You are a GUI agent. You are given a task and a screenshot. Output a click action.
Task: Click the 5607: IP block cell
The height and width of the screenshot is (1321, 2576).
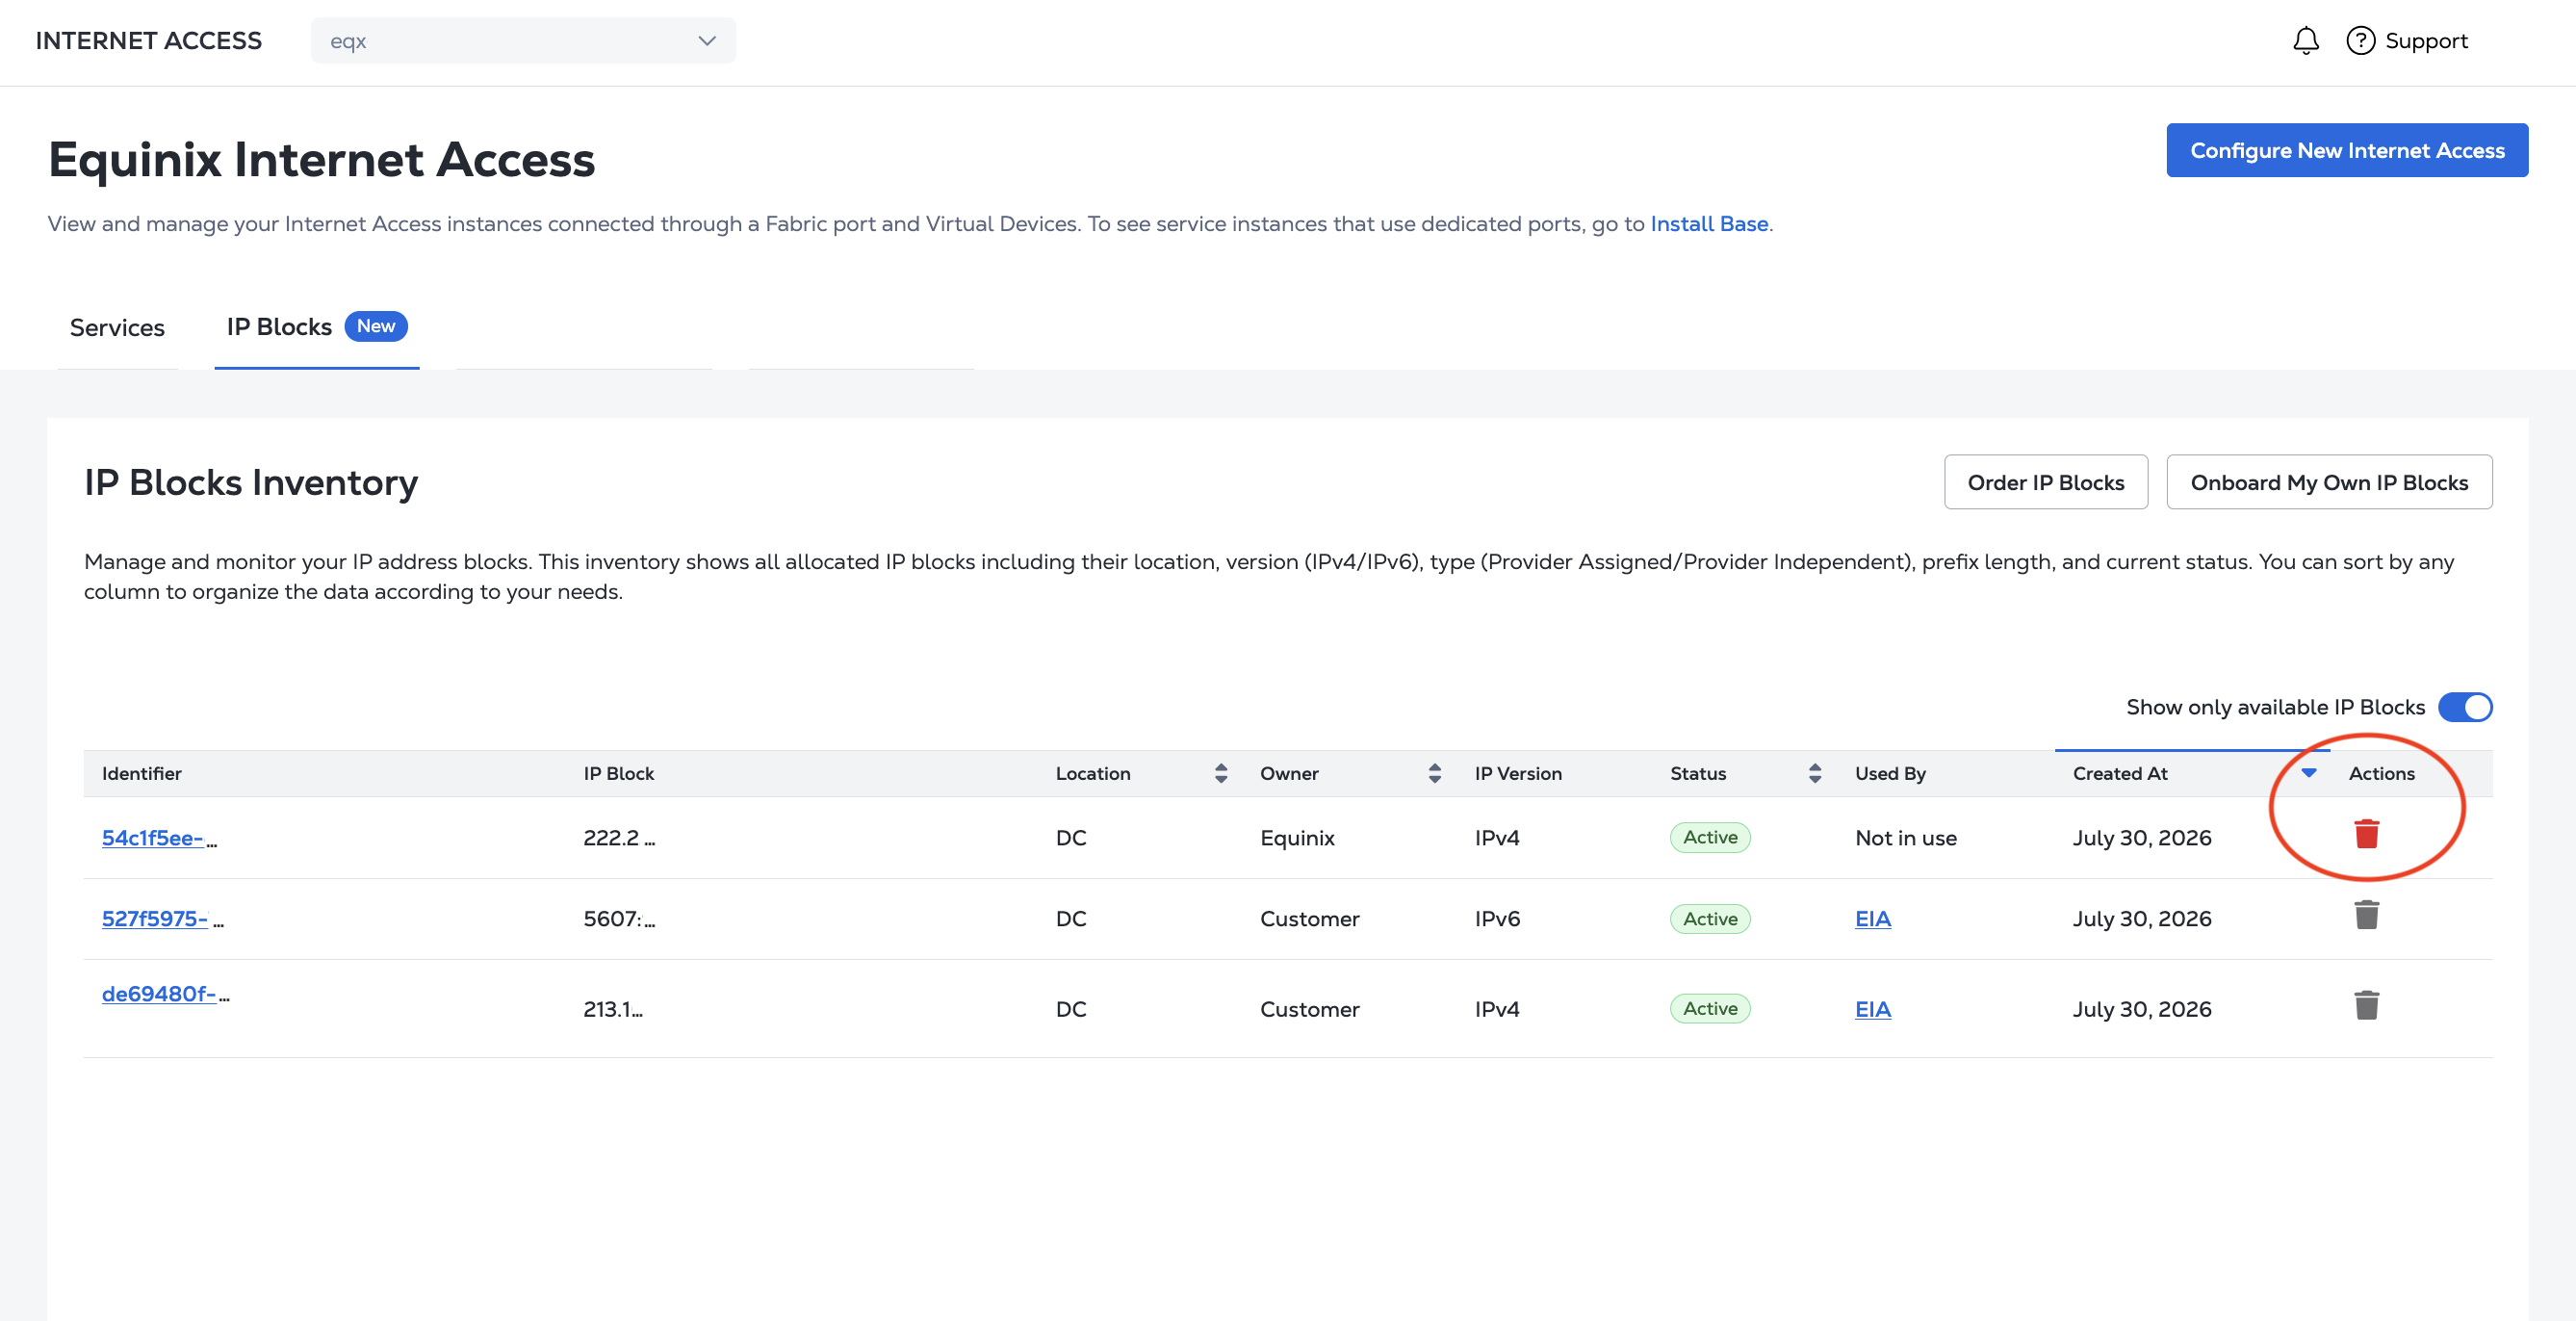tap(619, 919)
